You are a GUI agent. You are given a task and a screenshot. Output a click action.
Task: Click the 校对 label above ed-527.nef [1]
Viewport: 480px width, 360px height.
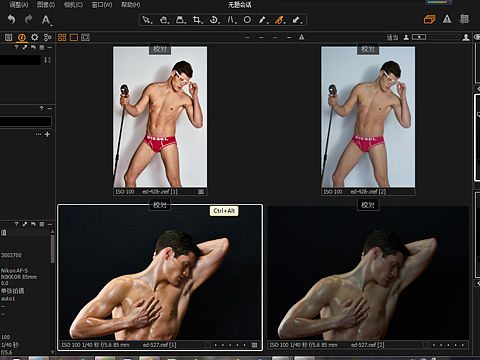(x=160, y=205)
